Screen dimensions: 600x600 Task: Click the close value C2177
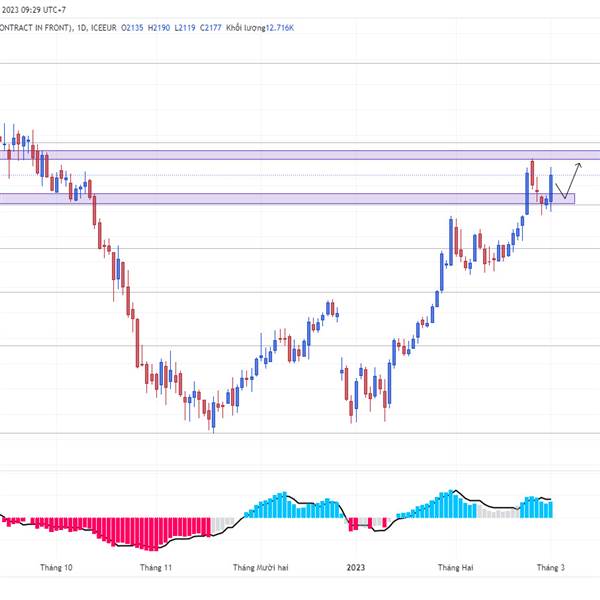click(x=211, y=28)
